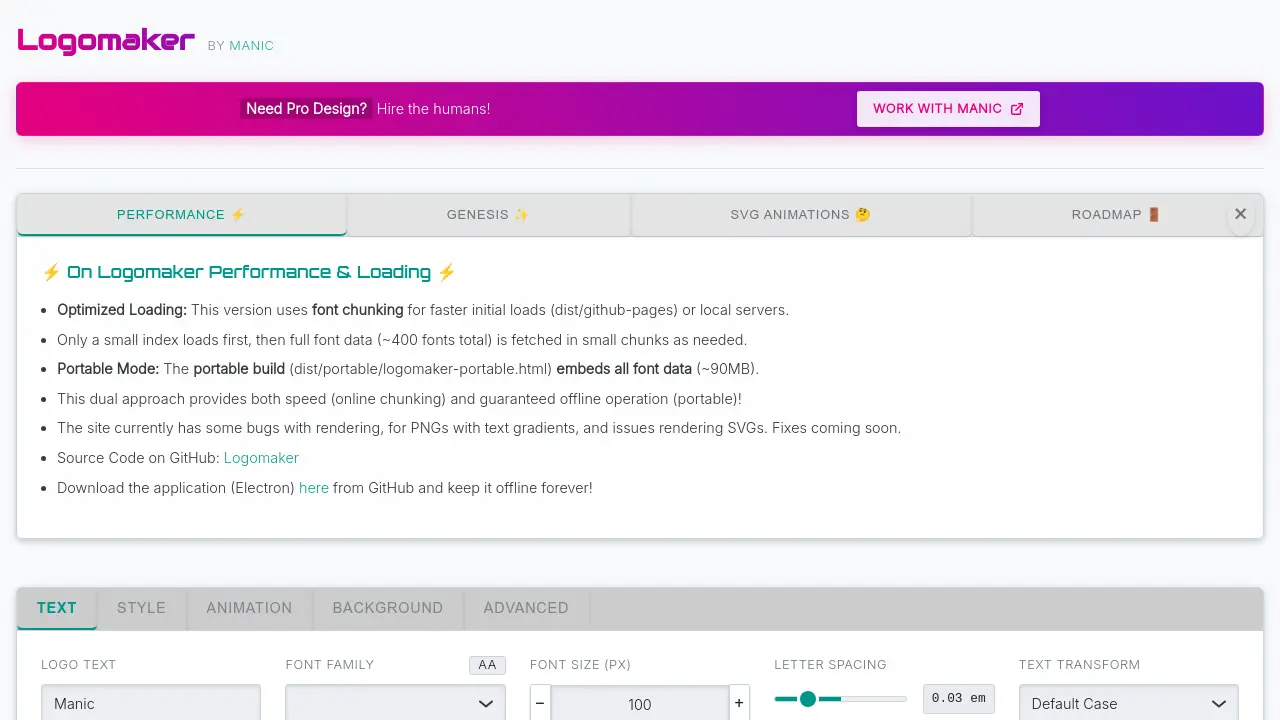The image size is (1280, 720).
Task: Open the BACKGROUND settings tab
Action: point(387,608)
